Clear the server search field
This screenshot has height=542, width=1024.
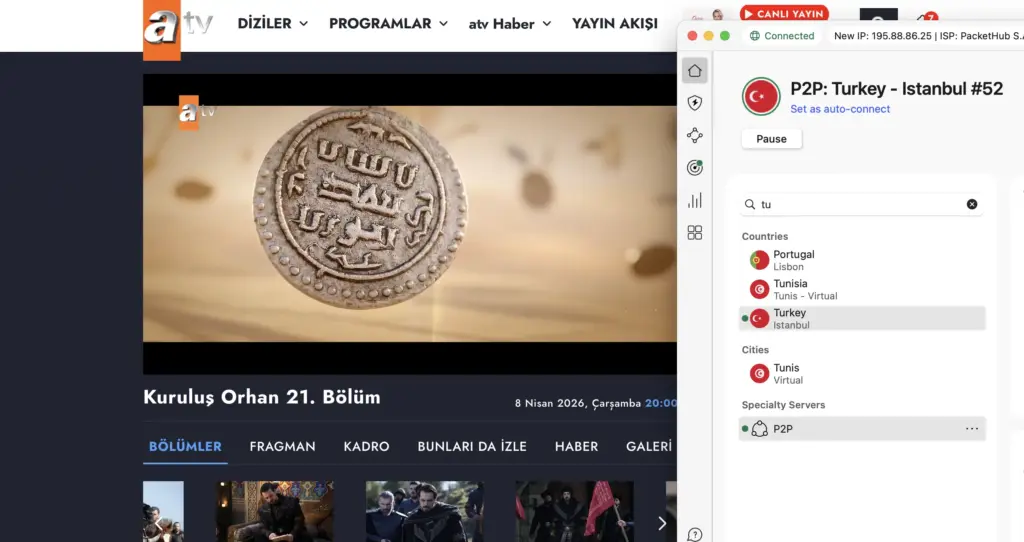(x=971, y=204)
